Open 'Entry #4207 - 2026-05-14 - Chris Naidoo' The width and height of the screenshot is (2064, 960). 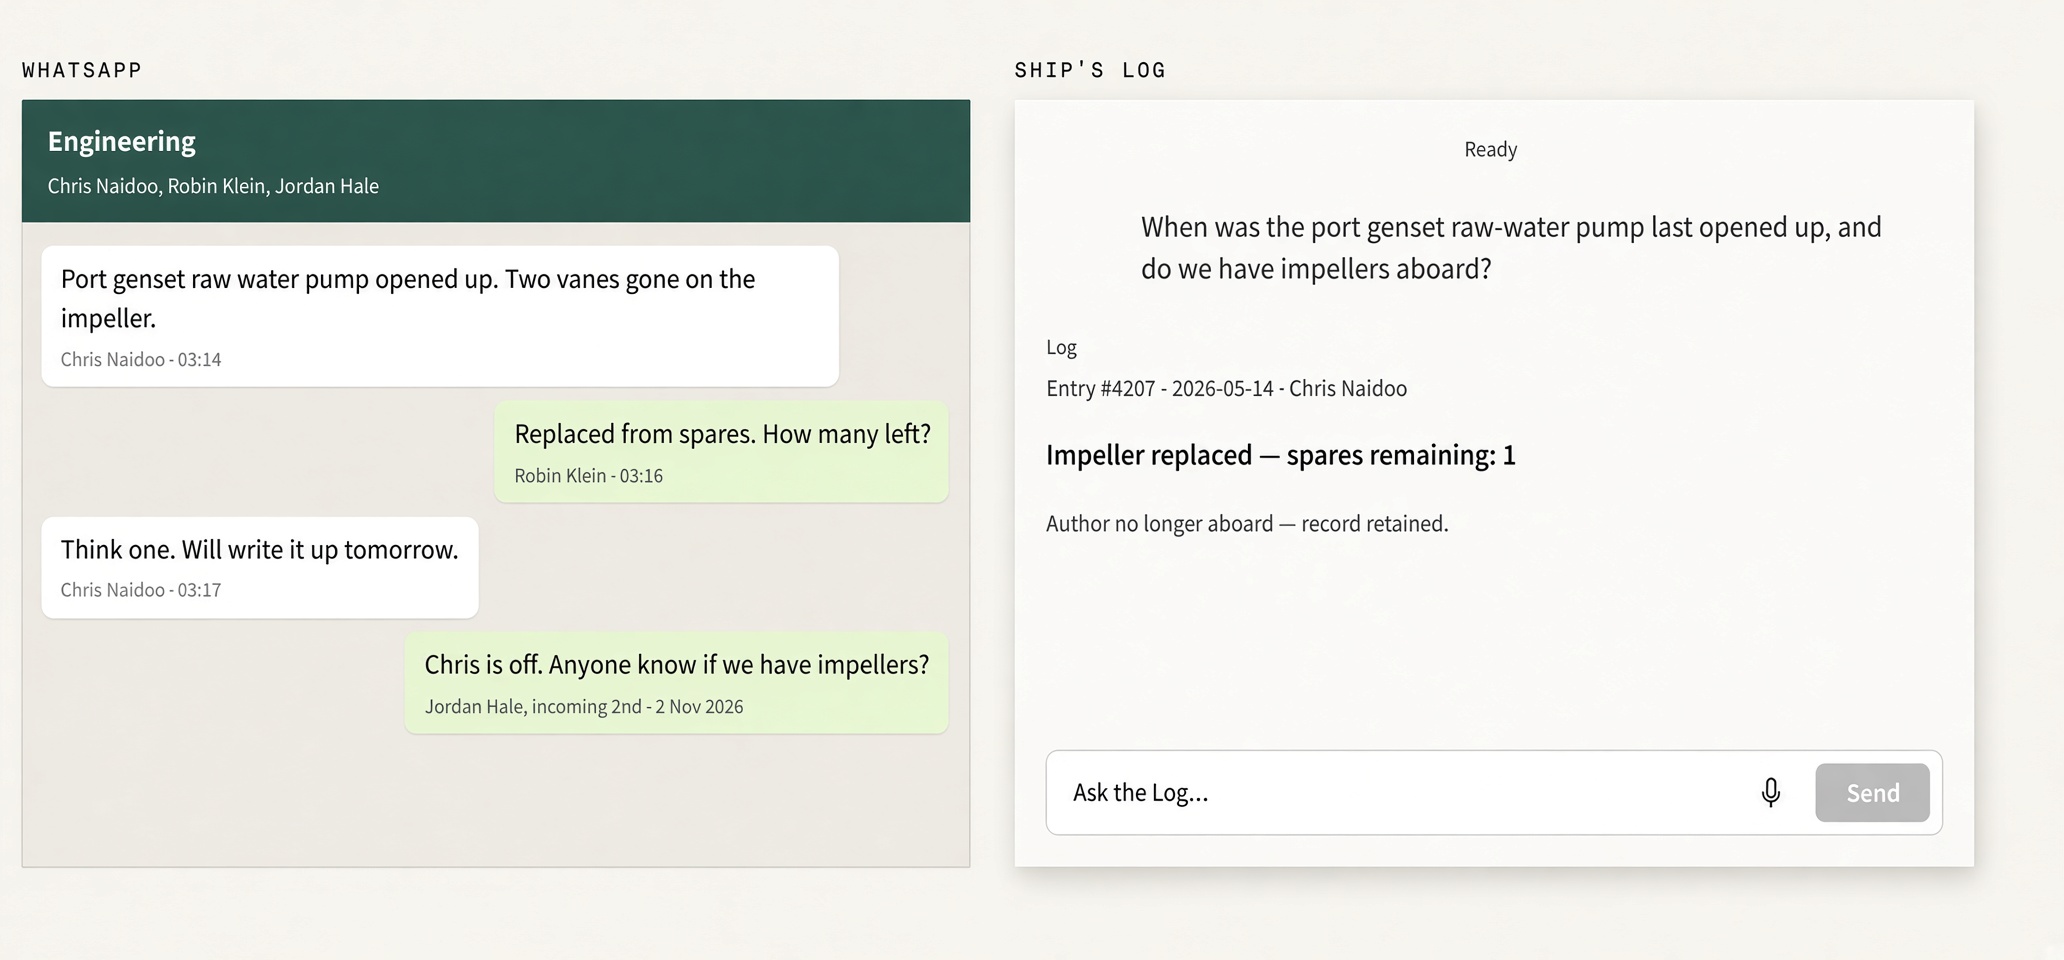pos(1226,389)
